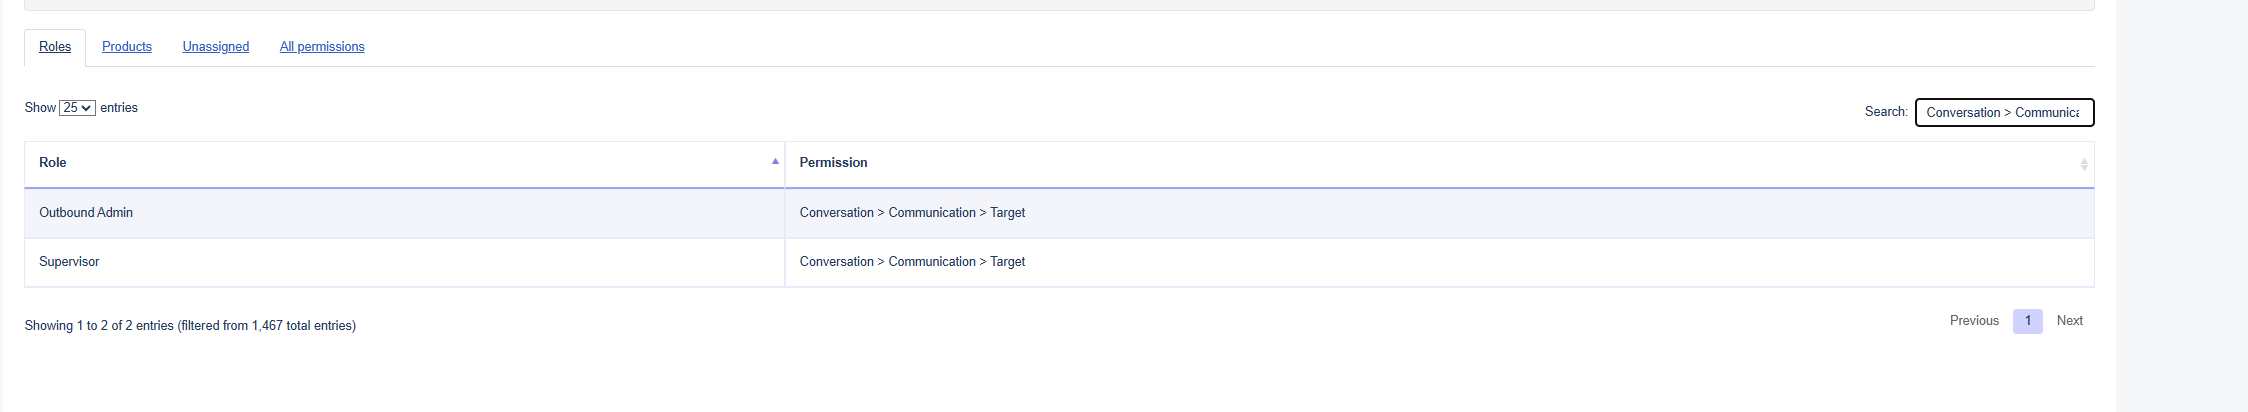
Task: Go to the Previous page
Action: coord(1974,321)
